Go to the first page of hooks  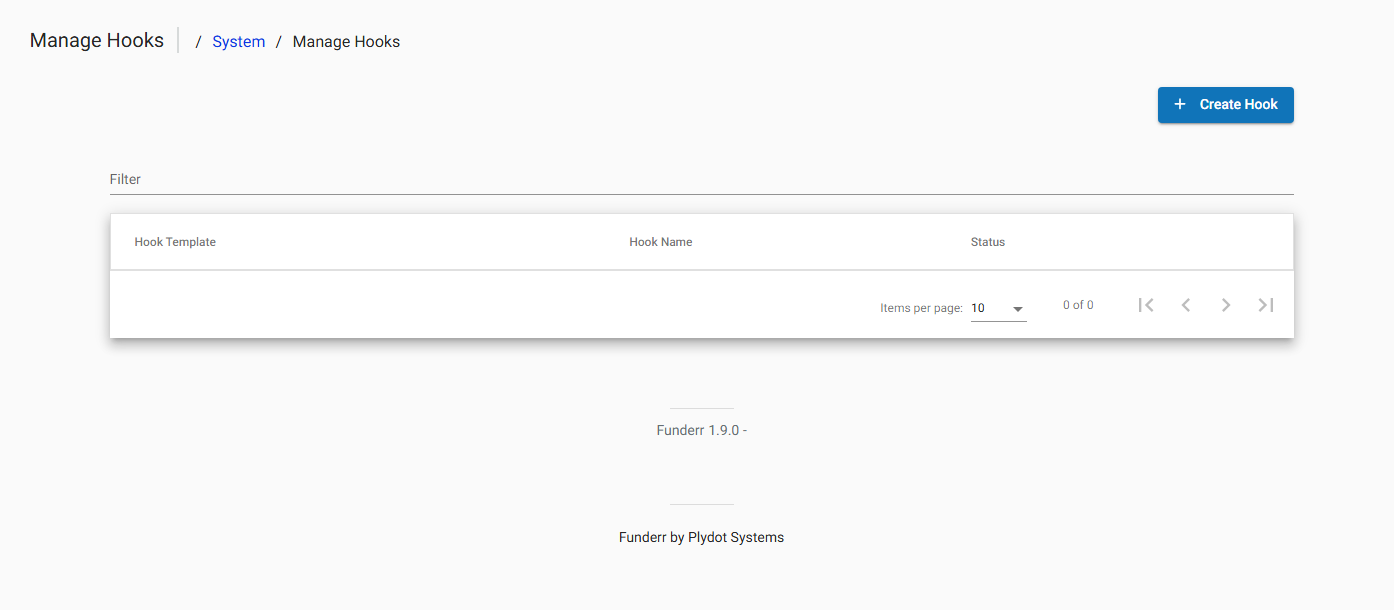[1146, 305]
